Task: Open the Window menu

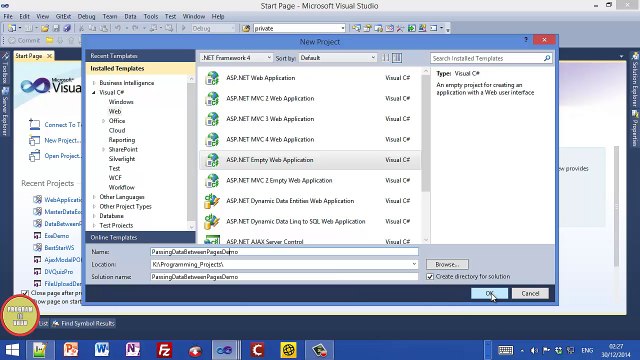Action: (x=193, y=16)
